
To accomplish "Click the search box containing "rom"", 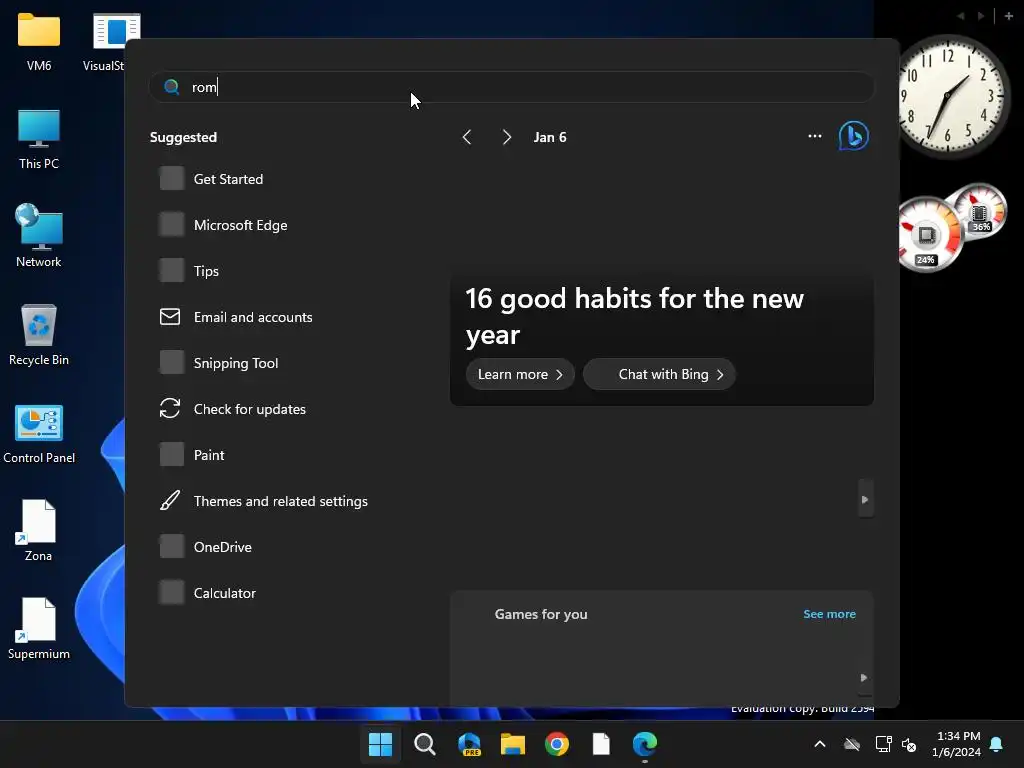I will [x=511, y=87].
